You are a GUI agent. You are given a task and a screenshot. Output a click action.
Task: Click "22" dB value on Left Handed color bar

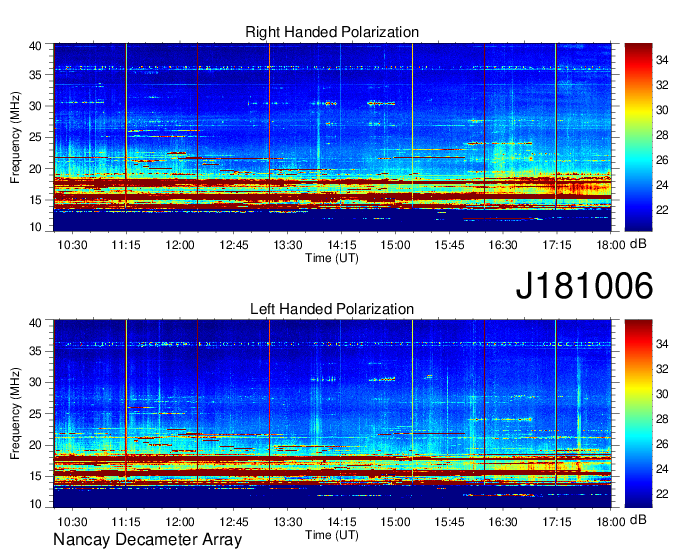[x=662, y=494]
